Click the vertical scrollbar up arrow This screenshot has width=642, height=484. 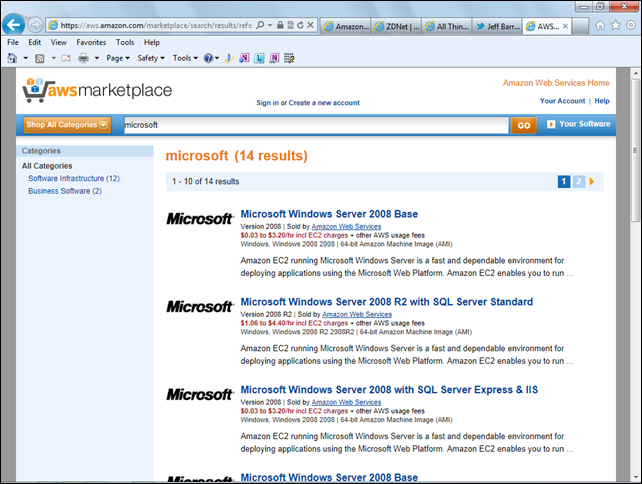click(635, 74)
